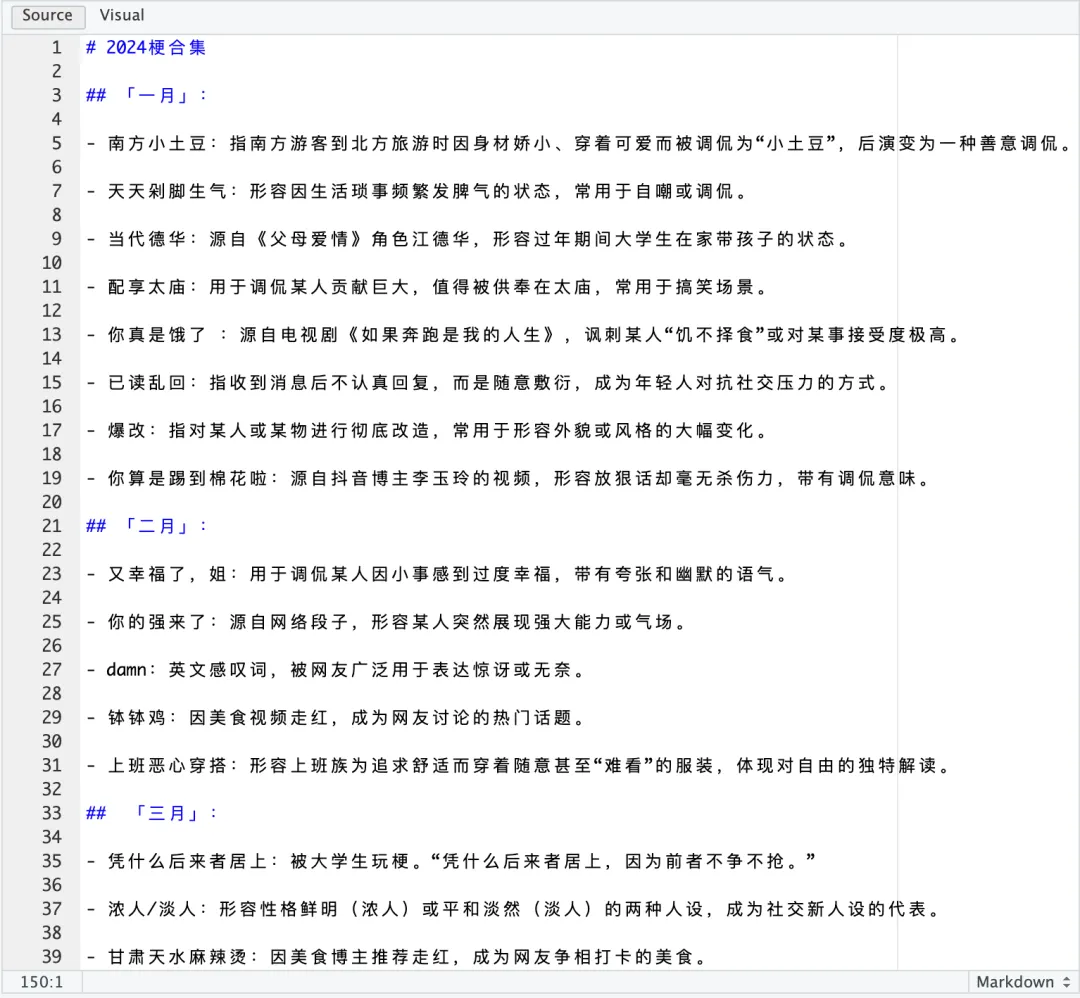Click line number 1 in the gutter
1080x998 pixels.
tap(56, 48)
